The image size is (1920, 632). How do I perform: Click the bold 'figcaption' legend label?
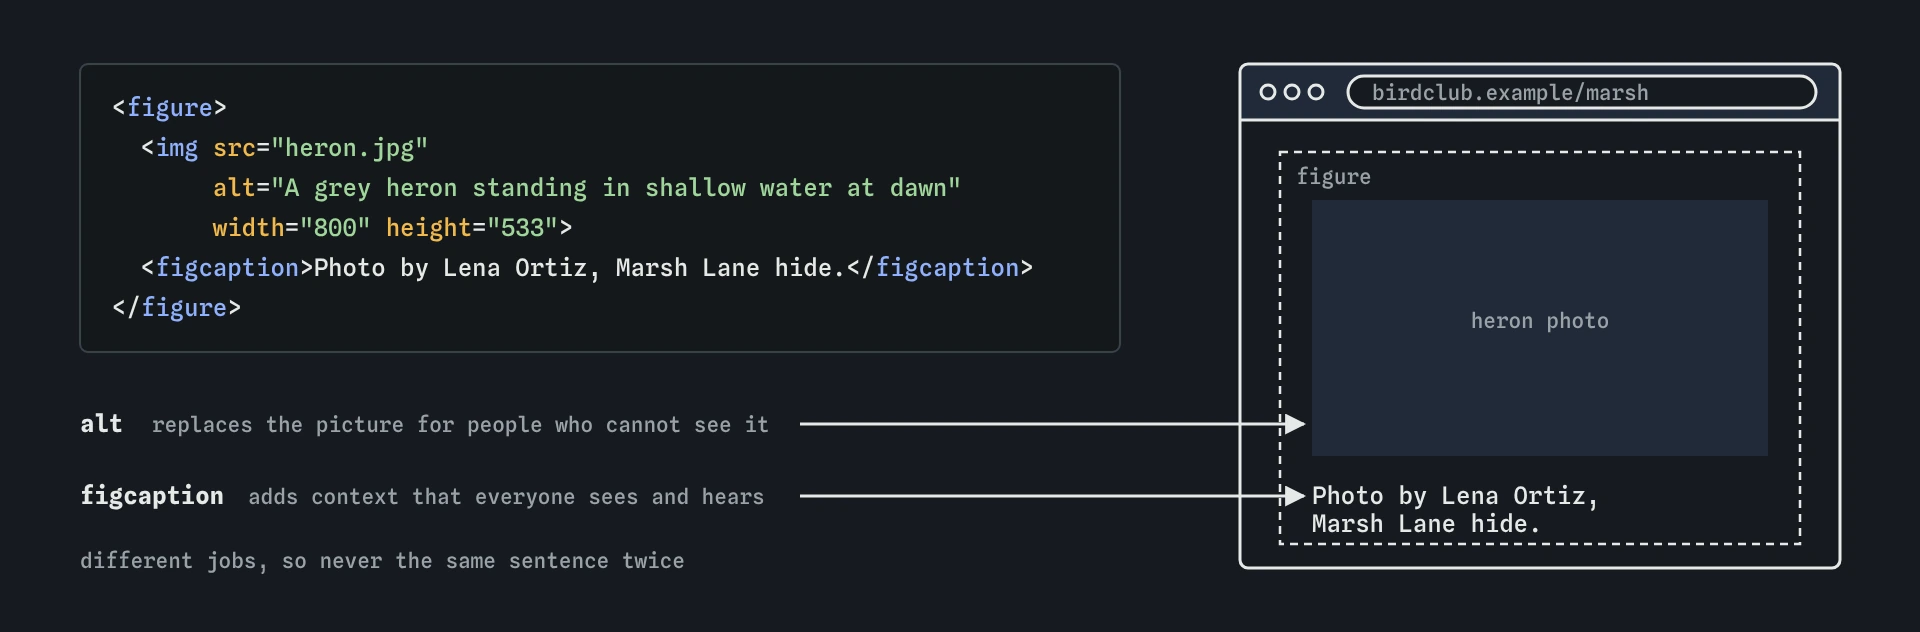152,496
